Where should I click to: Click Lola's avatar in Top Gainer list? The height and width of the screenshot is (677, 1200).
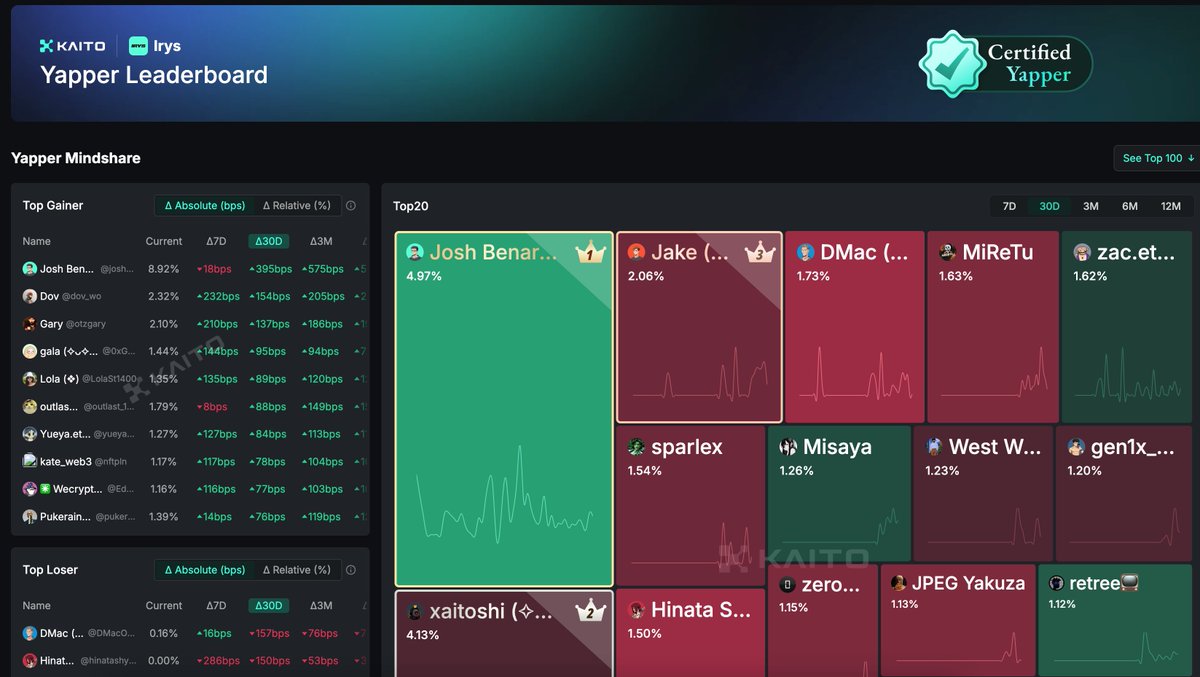30,379
